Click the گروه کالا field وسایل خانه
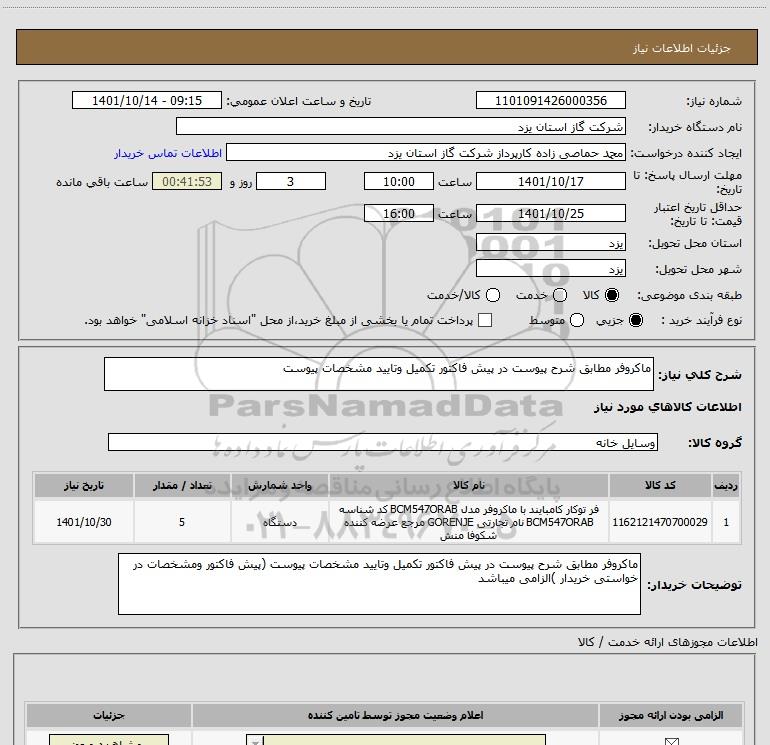The width and height of the screenshot is (770, 745). pyautogui.click(x=383, y=442)
